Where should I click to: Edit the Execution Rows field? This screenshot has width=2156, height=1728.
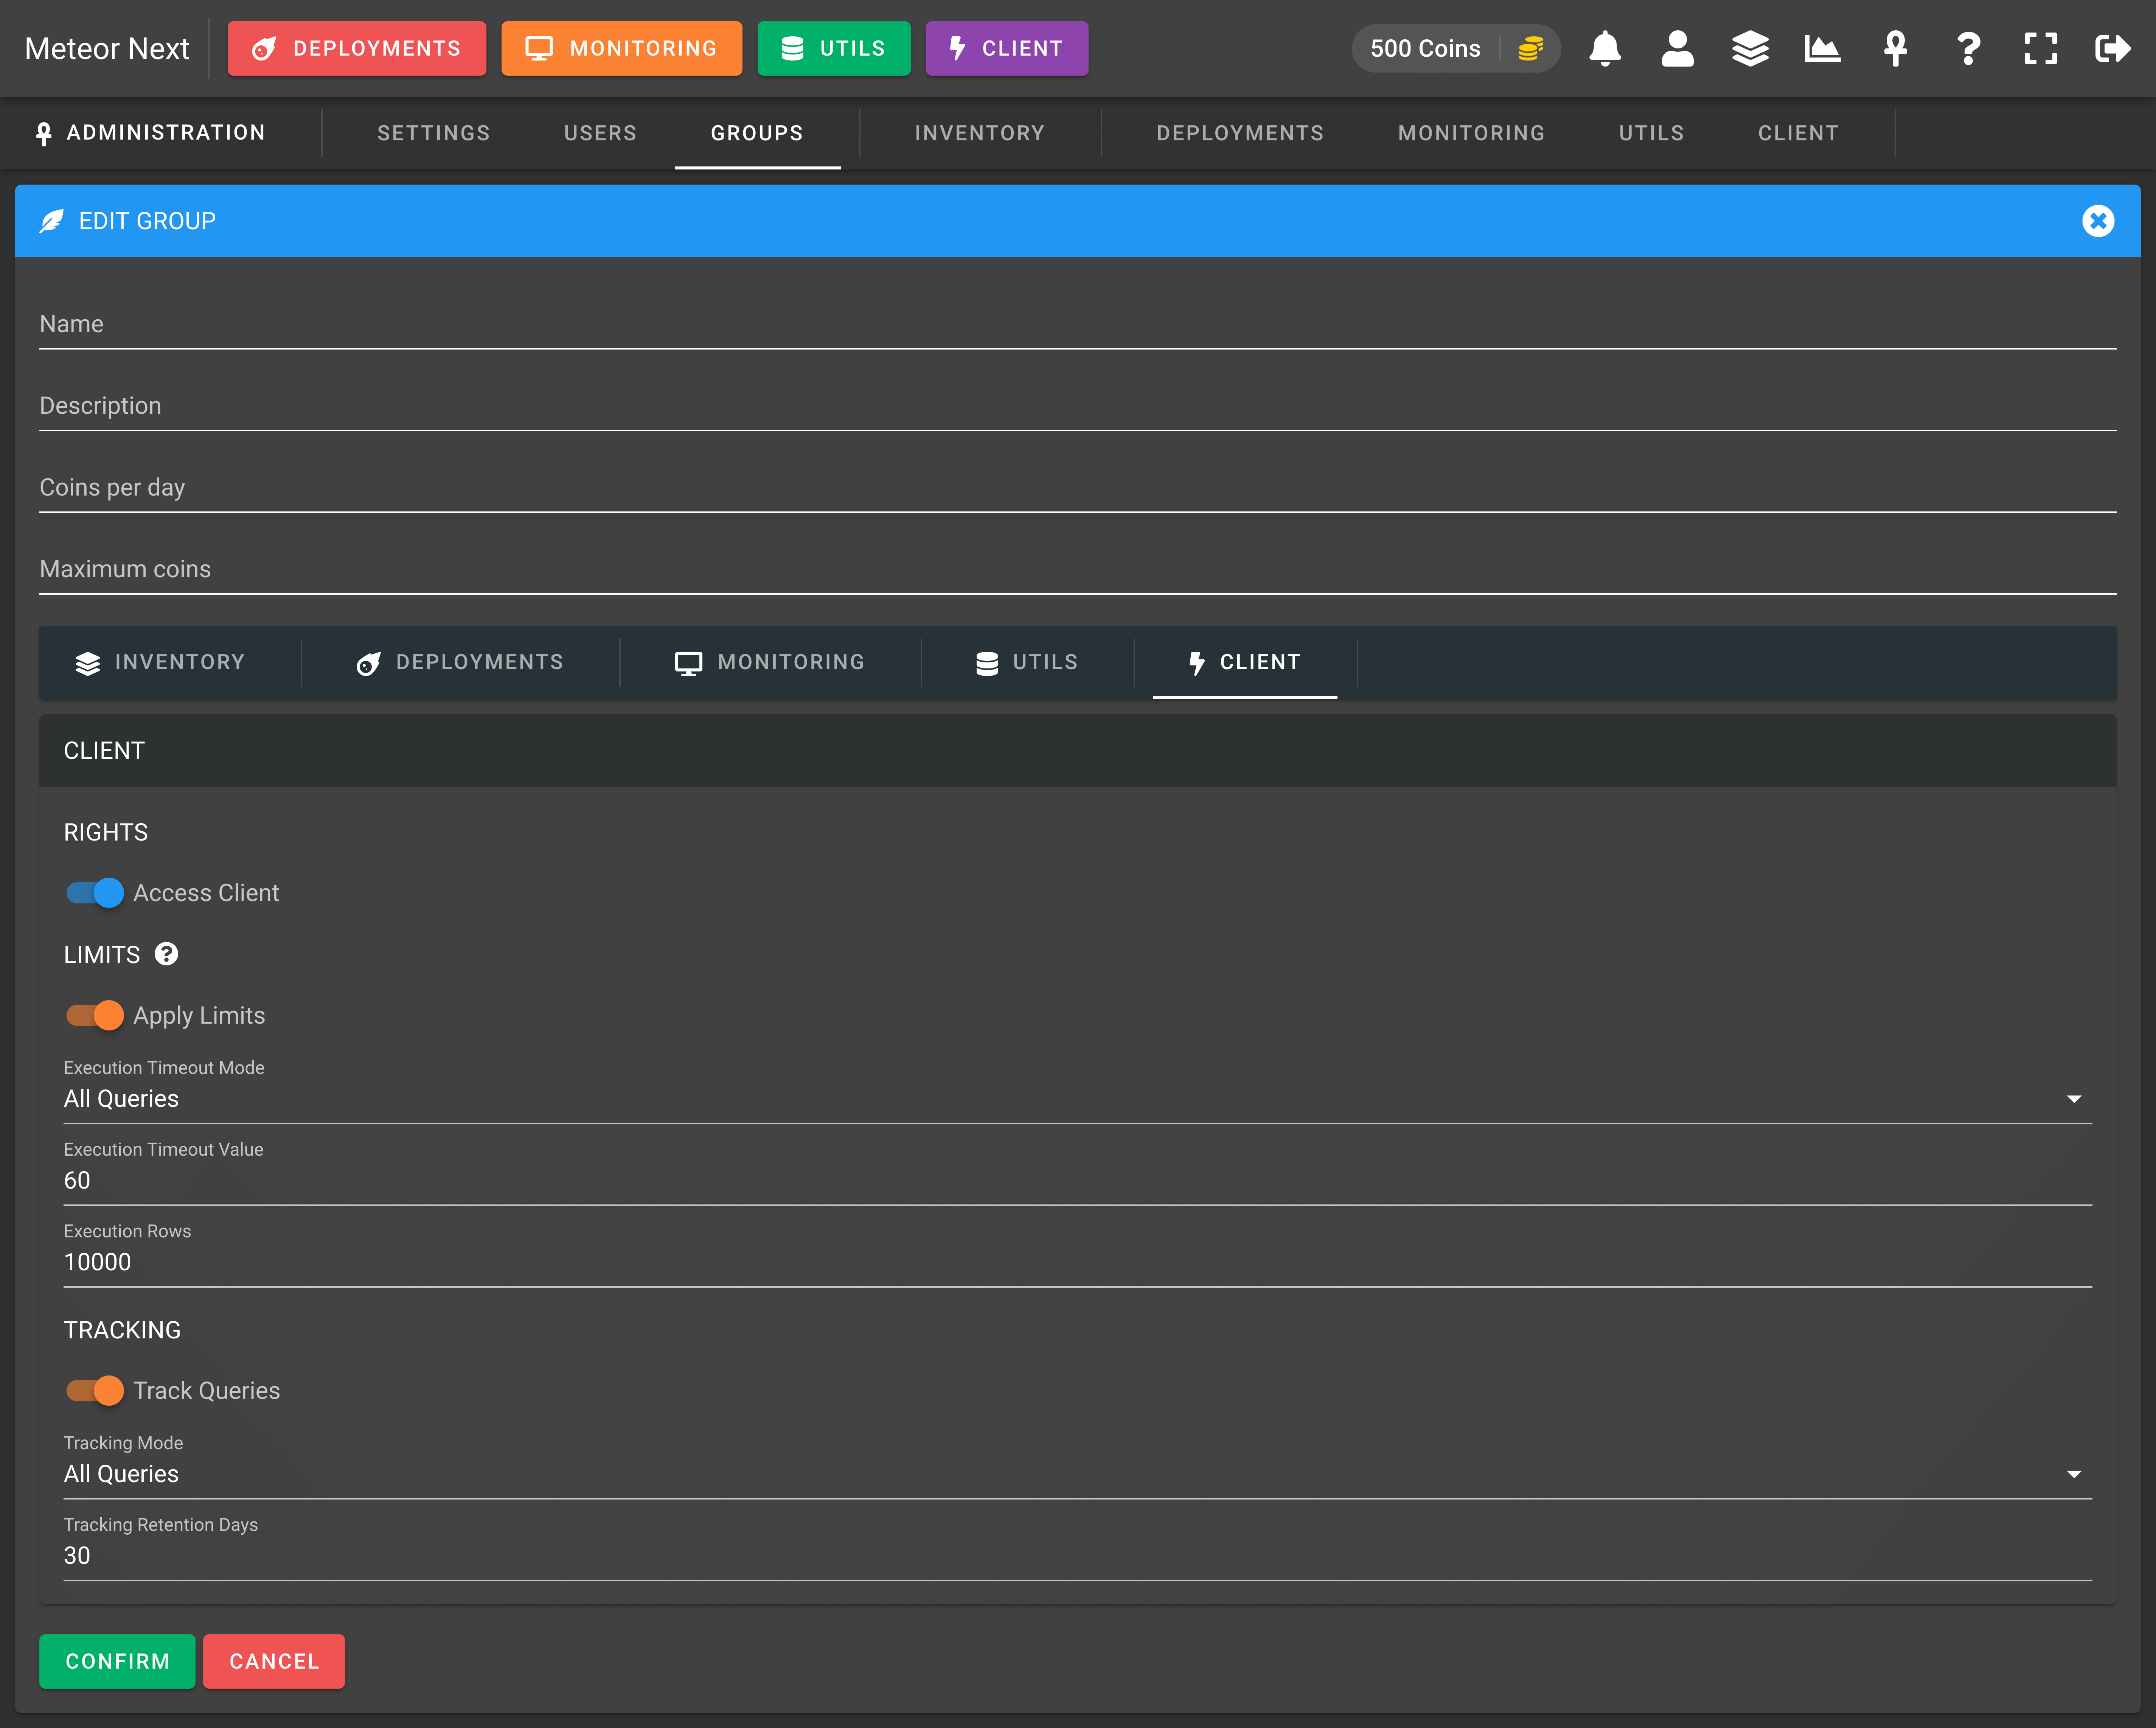(1078, 1262)
